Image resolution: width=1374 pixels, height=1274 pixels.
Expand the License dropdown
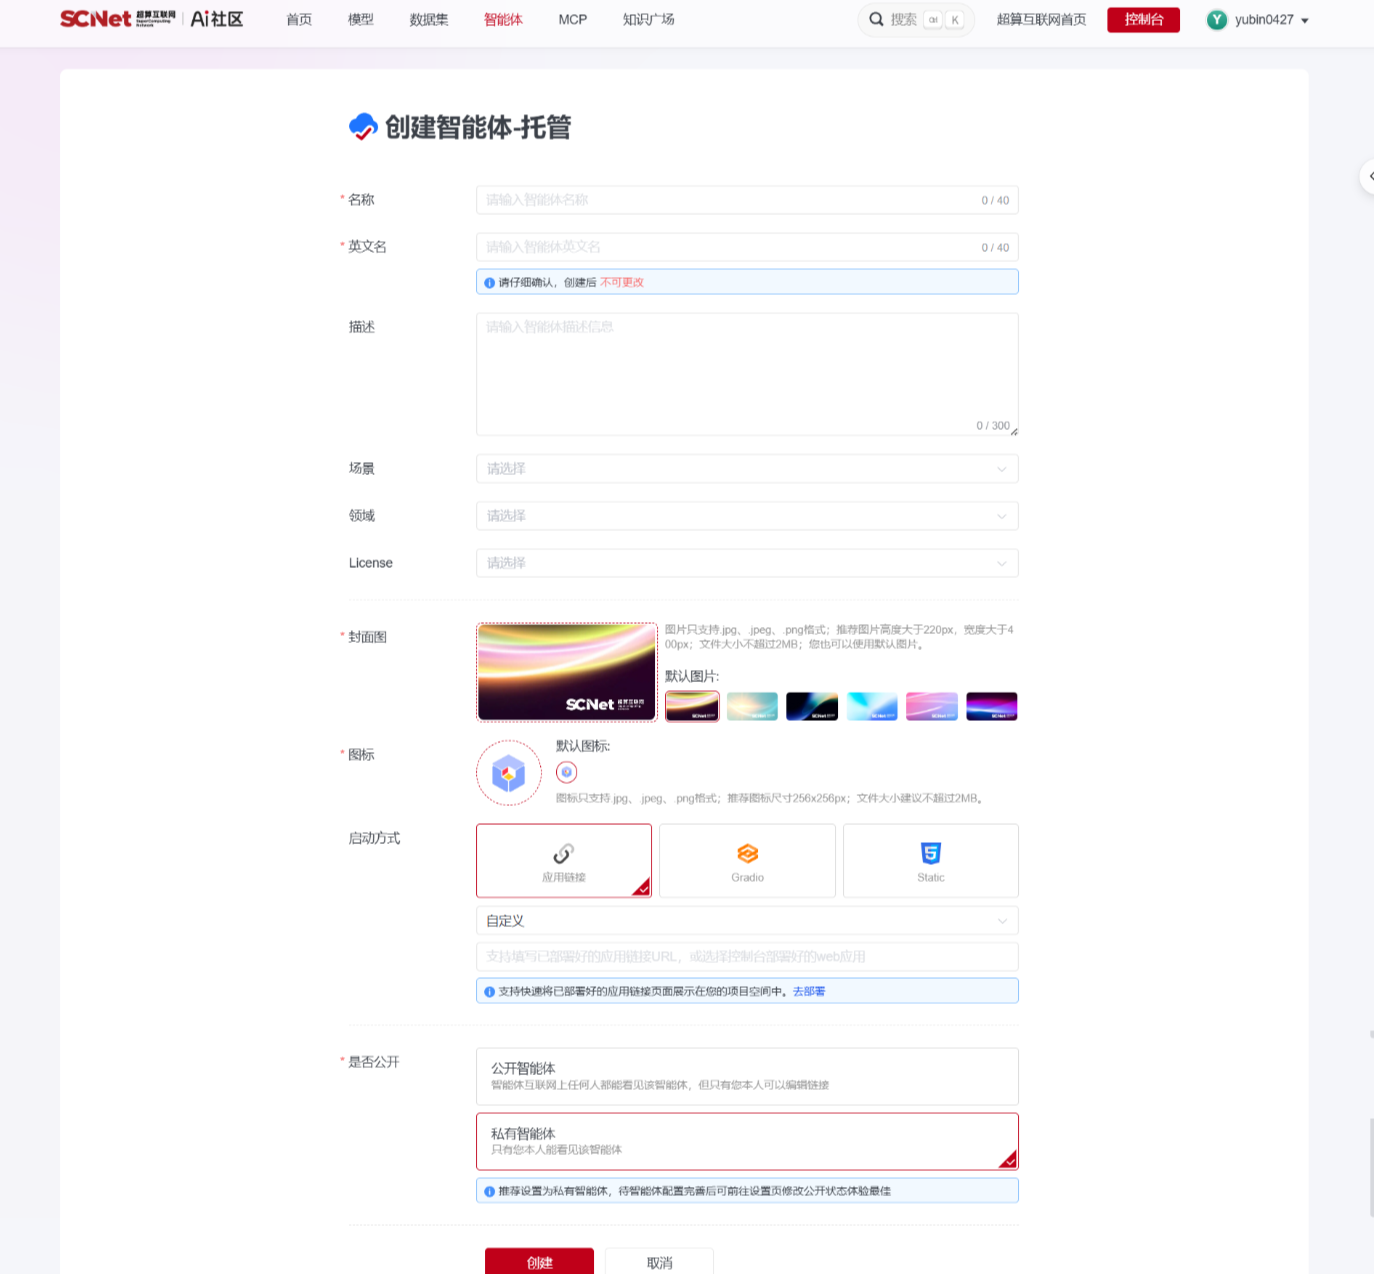pos(747,563)
